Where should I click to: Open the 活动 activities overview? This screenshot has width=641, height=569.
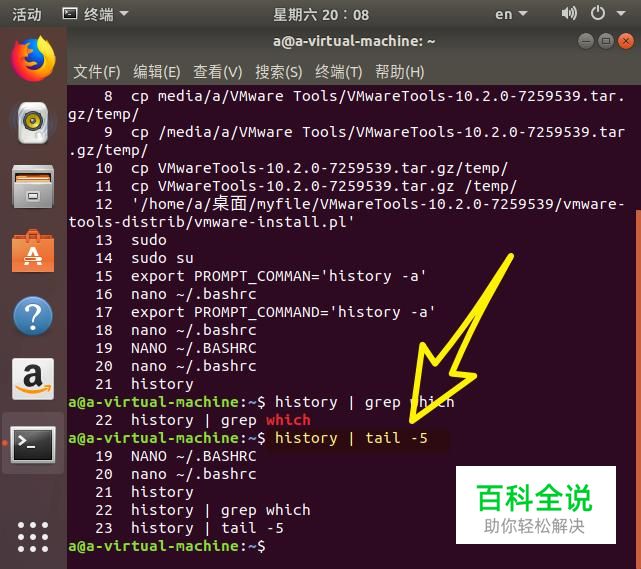pos(27,15)
